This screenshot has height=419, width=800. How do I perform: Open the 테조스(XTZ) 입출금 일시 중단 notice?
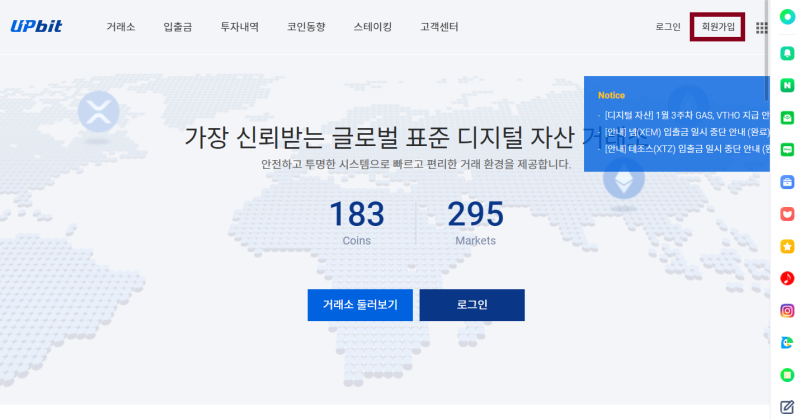tap(687, 149)
